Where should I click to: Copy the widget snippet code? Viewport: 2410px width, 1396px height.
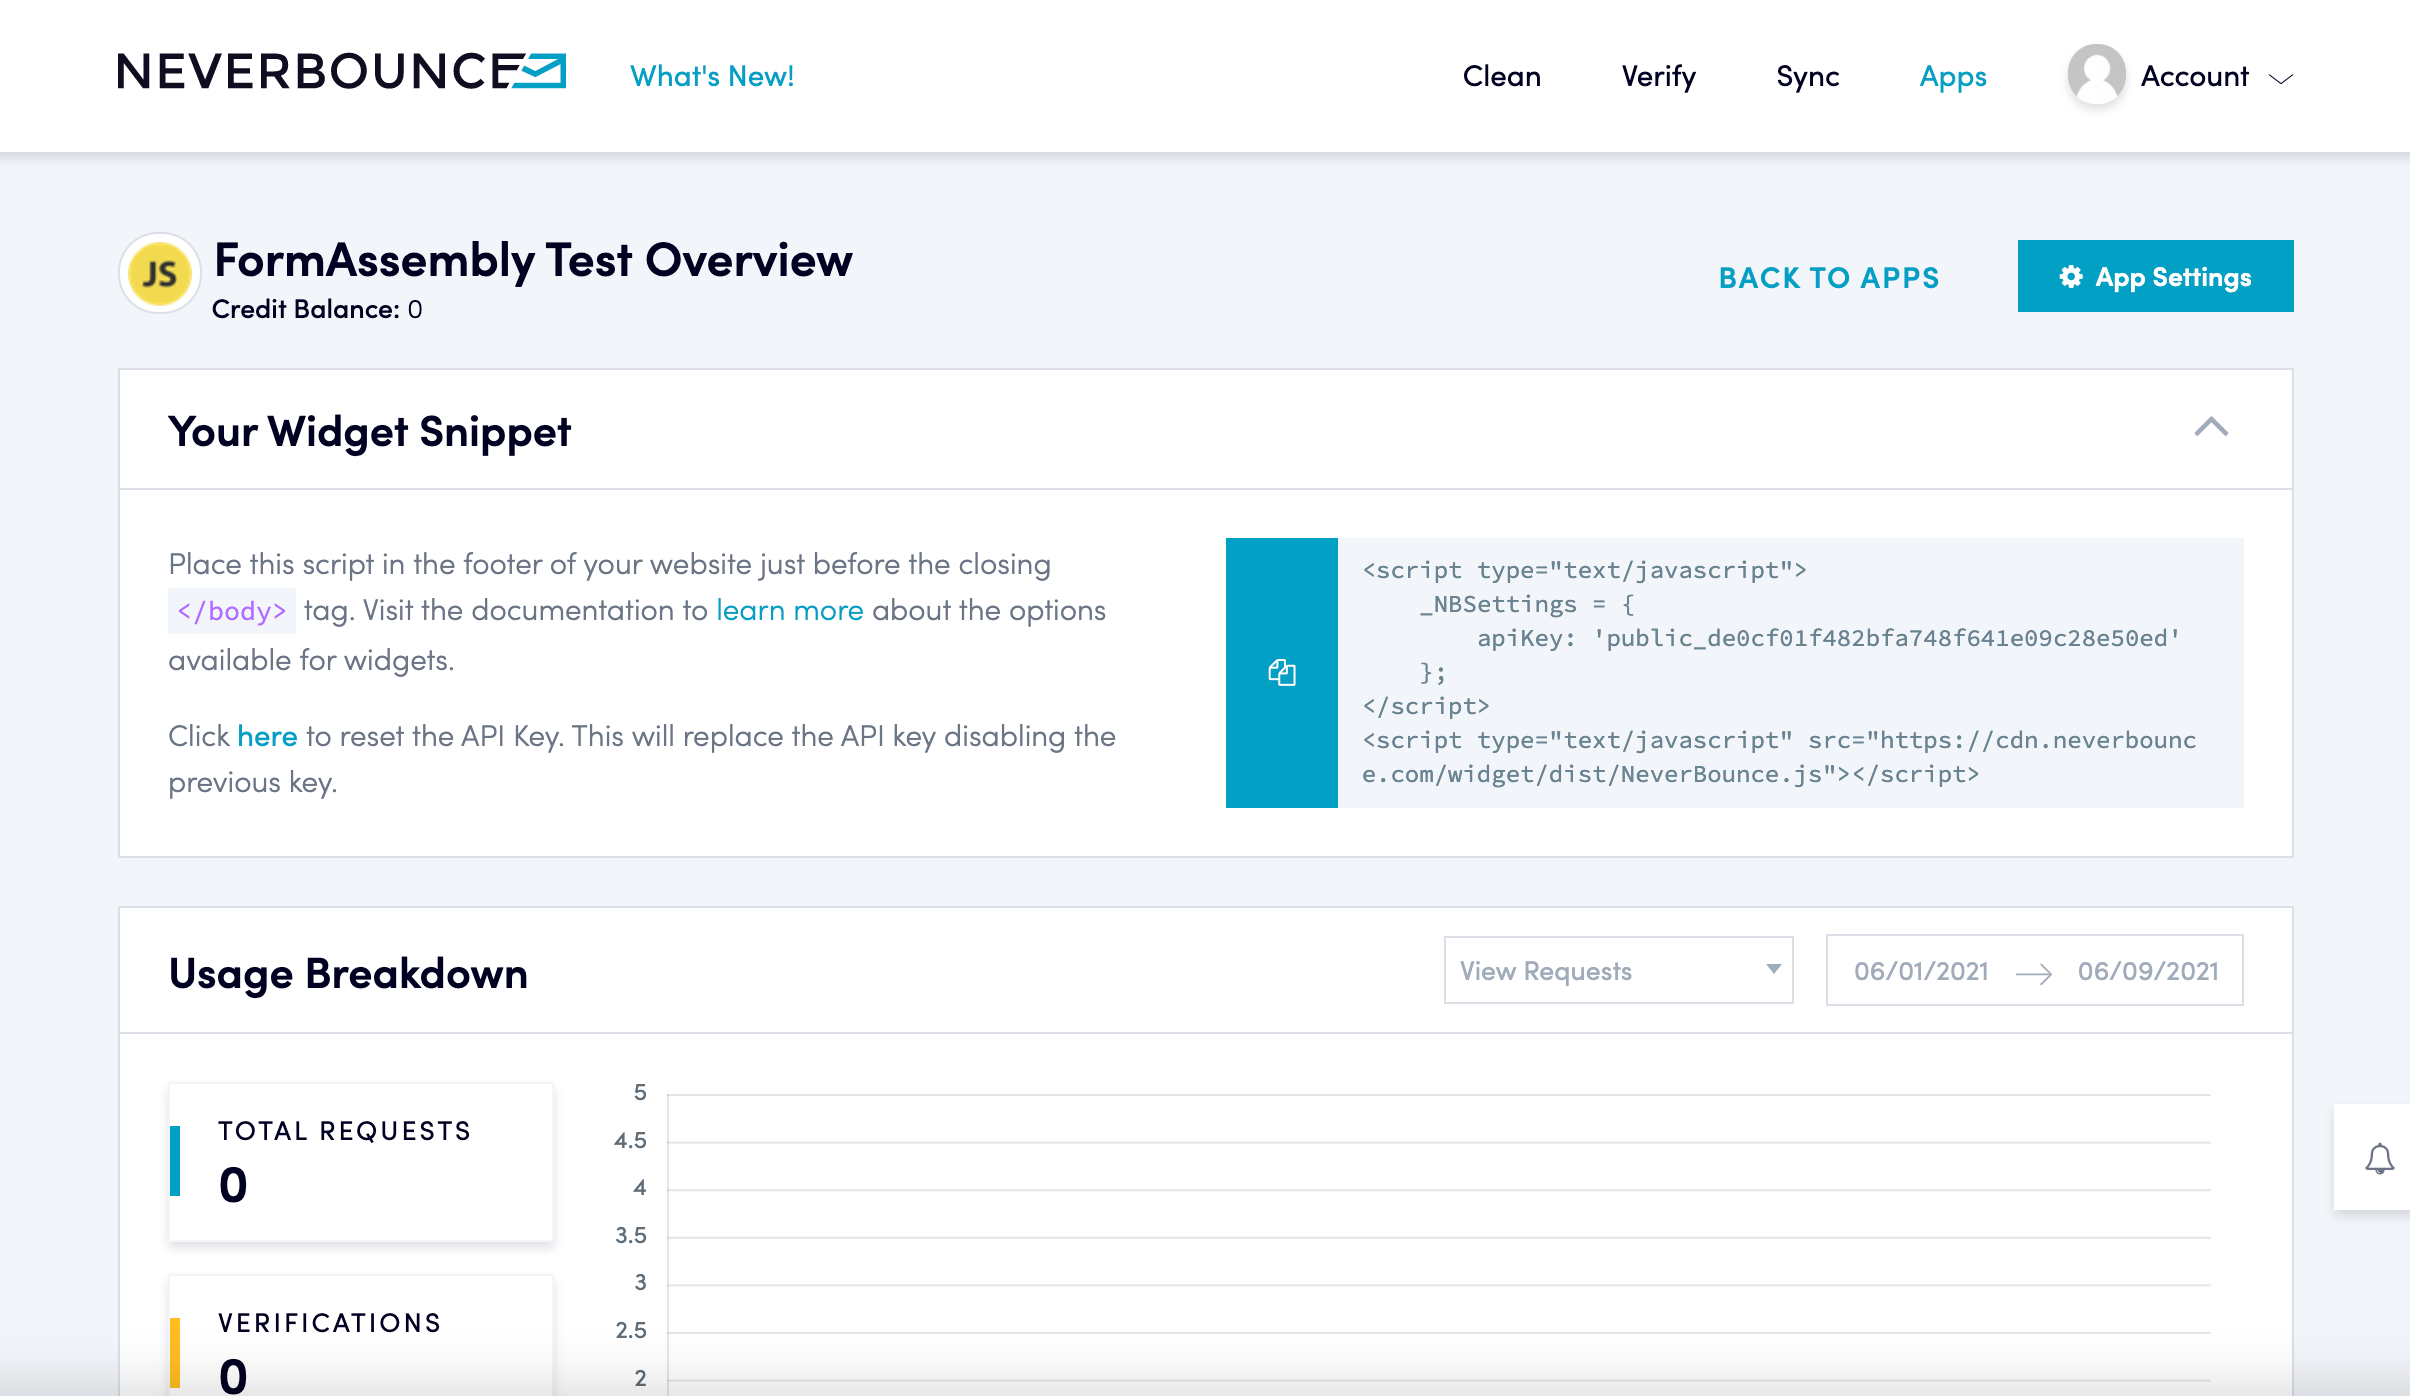[x=1281, y=673]
